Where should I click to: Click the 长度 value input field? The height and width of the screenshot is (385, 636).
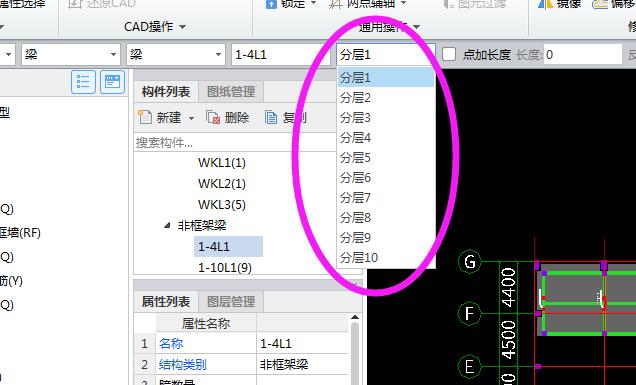coord(582,54)
